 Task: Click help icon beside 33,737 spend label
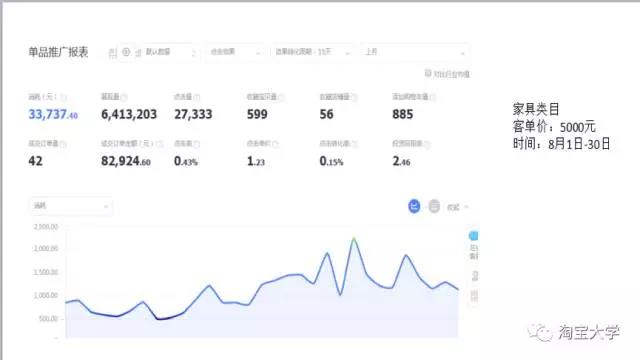pos(63,97)
